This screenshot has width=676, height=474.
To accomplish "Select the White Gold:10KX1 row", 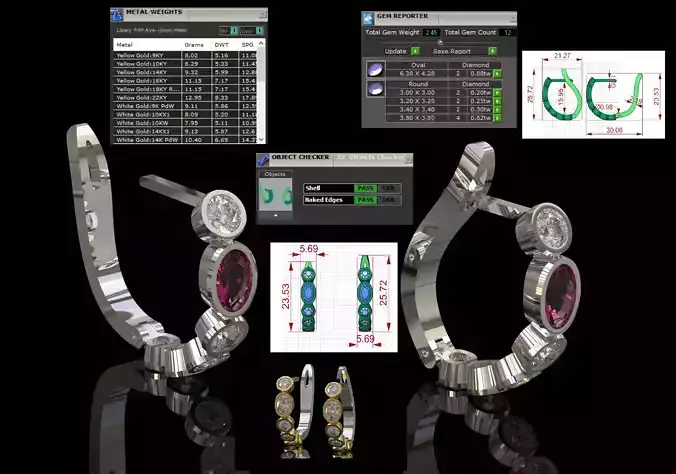I will pyautogui.click(x=185, y=115).
